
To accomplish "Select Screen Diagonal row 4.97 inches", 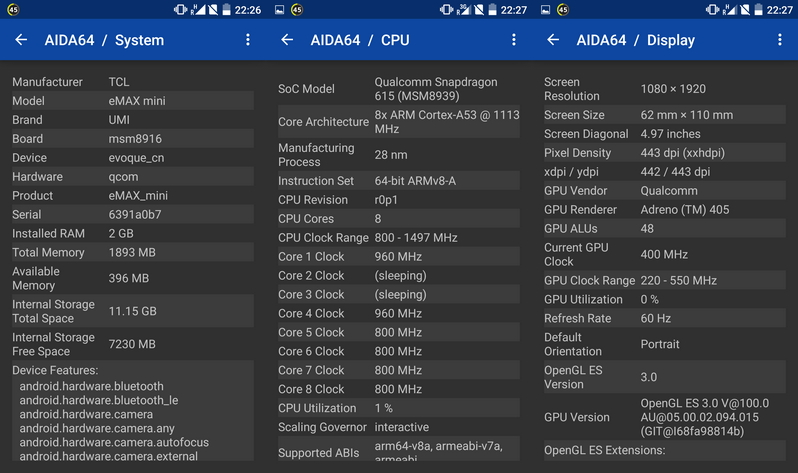I will point(665,133).
